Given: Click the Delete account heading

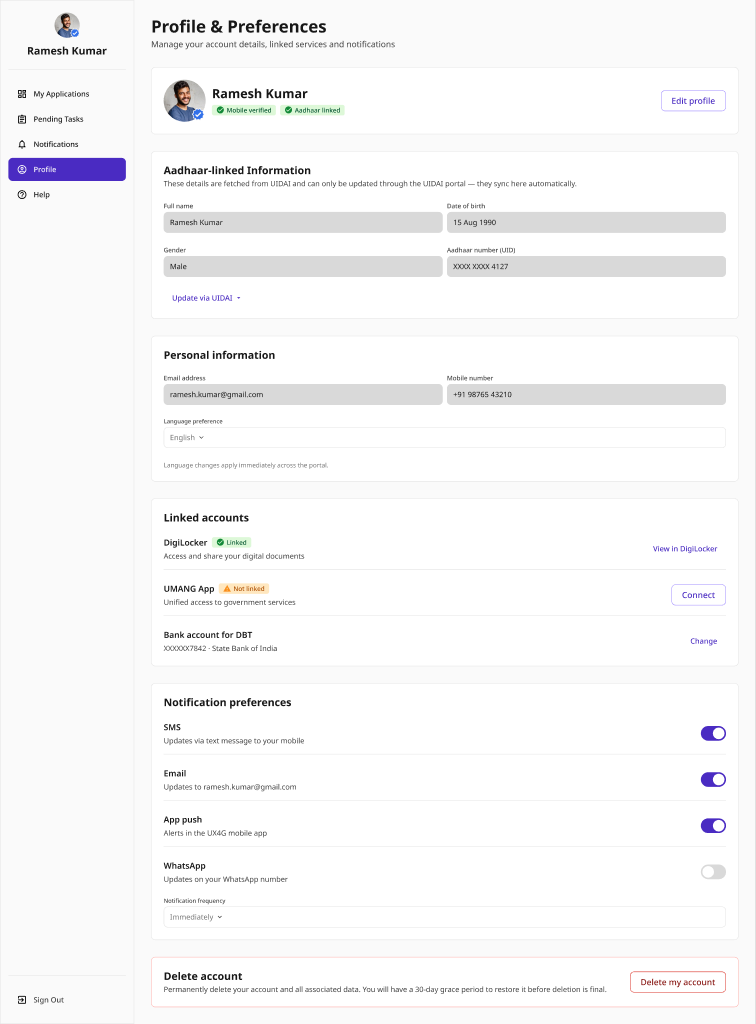Looking at the screenshot, I should click(x=203, y=976).
